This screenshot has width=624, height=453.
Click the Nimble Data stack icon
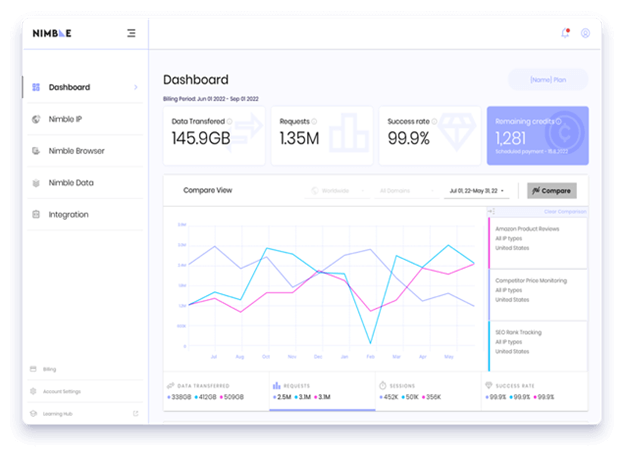(37, 183)
